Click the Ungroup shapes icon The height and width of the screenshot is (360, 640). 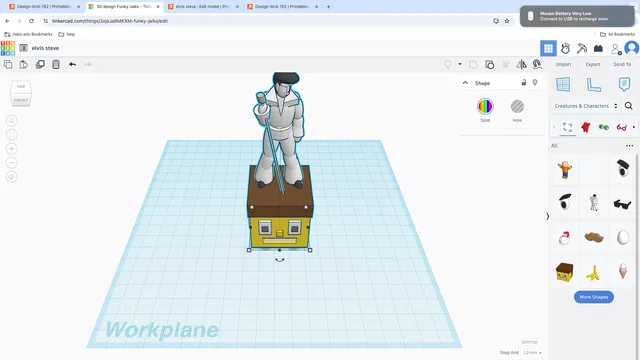click(489, 64)
